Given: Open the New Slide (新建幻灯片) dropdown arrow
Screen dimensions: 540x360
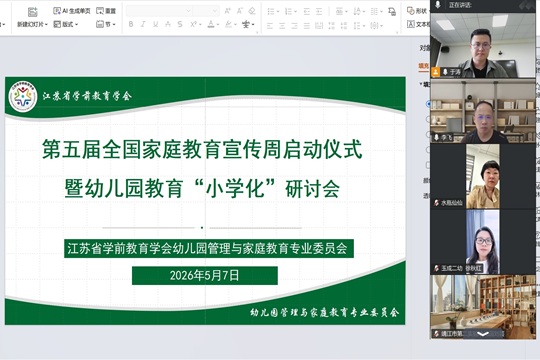Looking at the screenshot, I should click(x=46, y=24).
